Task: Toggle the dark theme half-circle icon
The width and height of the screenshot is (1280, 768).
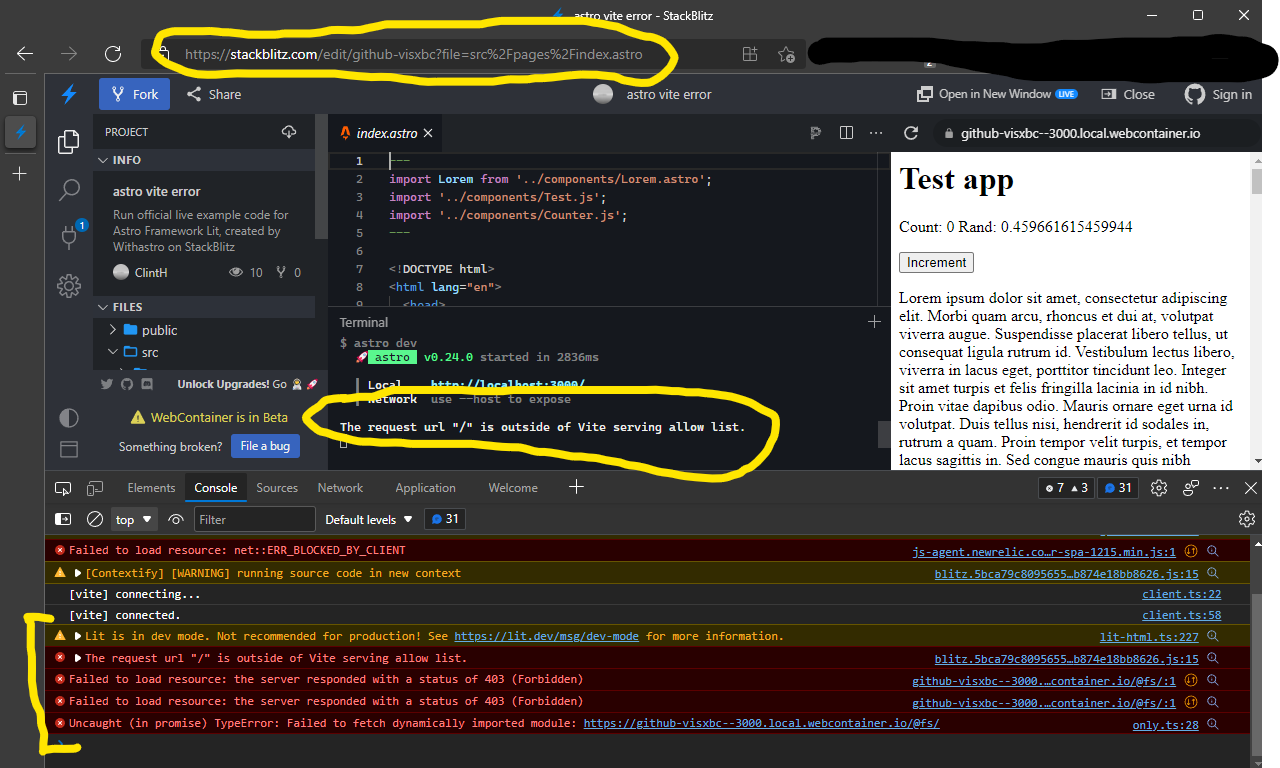Action: (68, 417)
